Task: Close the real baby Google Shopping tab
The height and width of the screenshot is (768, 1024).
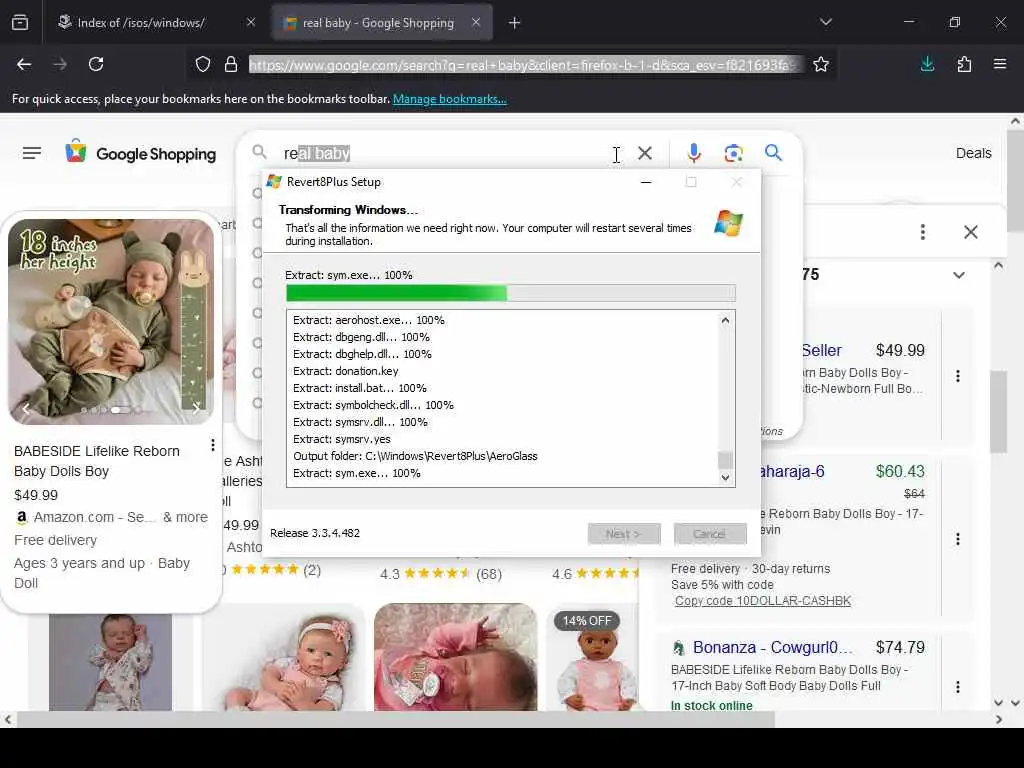Action: [476, 22]
